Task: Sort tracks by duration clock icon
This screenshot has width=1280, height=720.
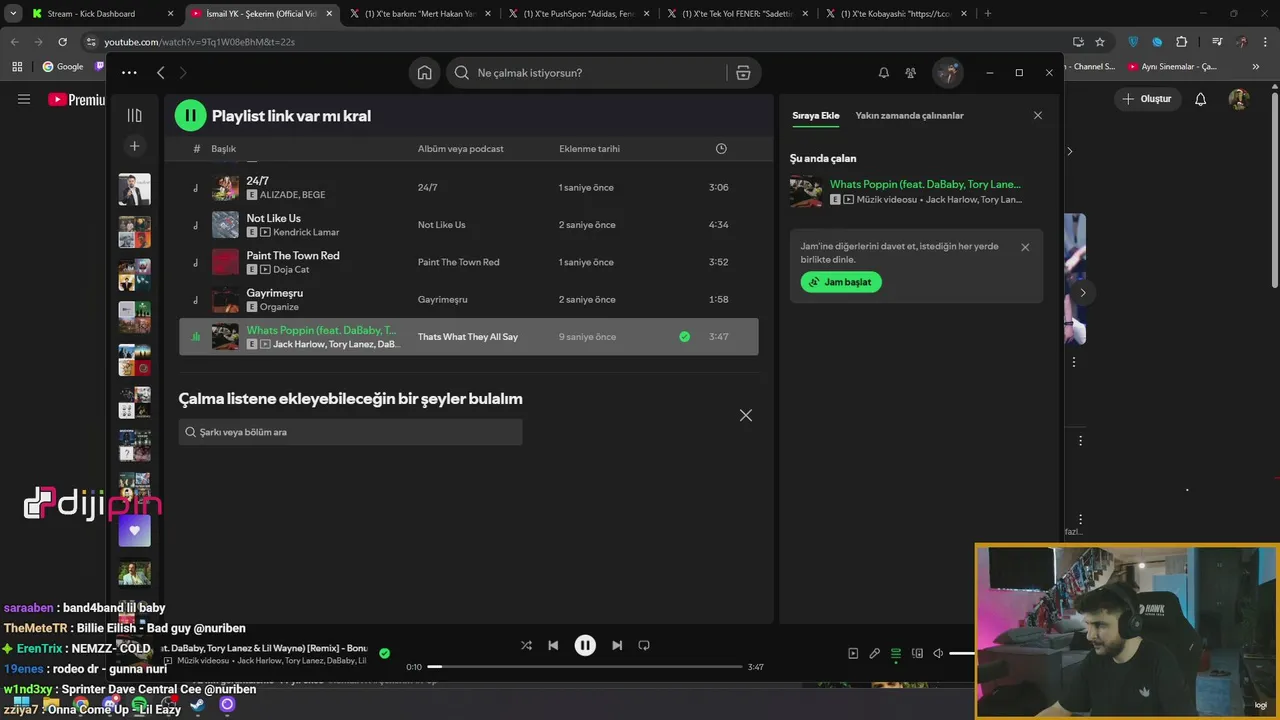Action: (x=721, y=149)
